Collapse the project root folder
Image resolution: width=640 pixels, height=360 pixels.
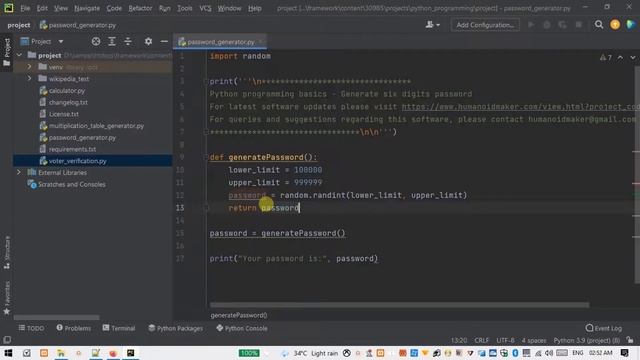(19, 55)
